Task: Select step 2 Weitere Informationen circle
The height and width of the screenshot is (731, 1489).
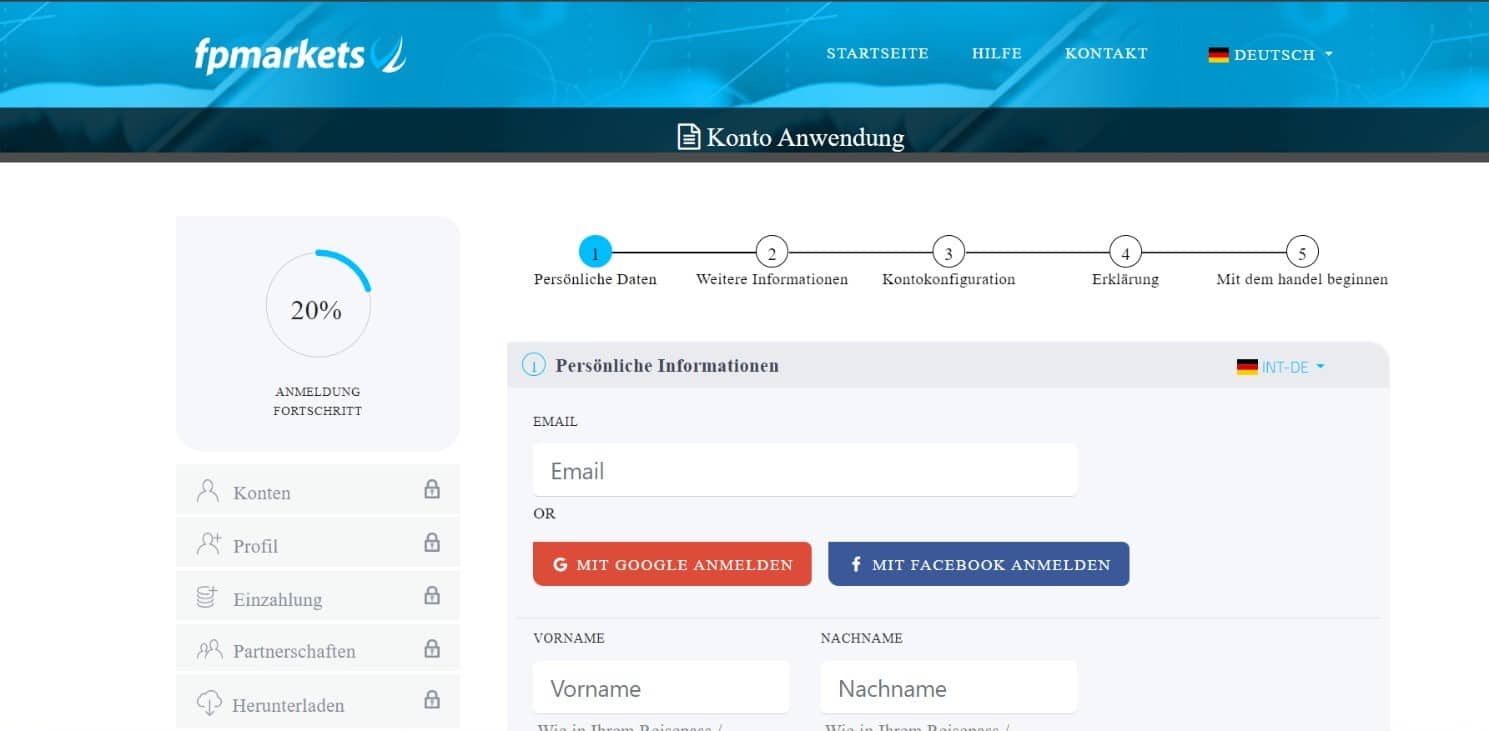Action: click(772, 252)
